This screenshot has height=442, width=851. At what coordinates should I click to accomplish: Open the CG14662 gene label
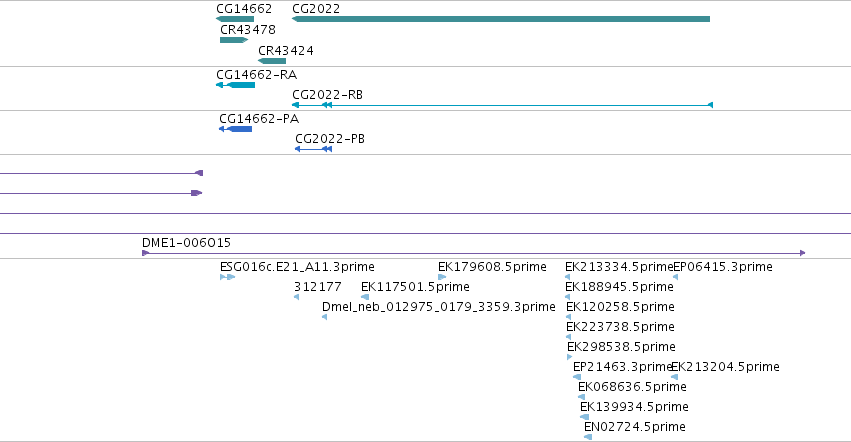point(244,9)
